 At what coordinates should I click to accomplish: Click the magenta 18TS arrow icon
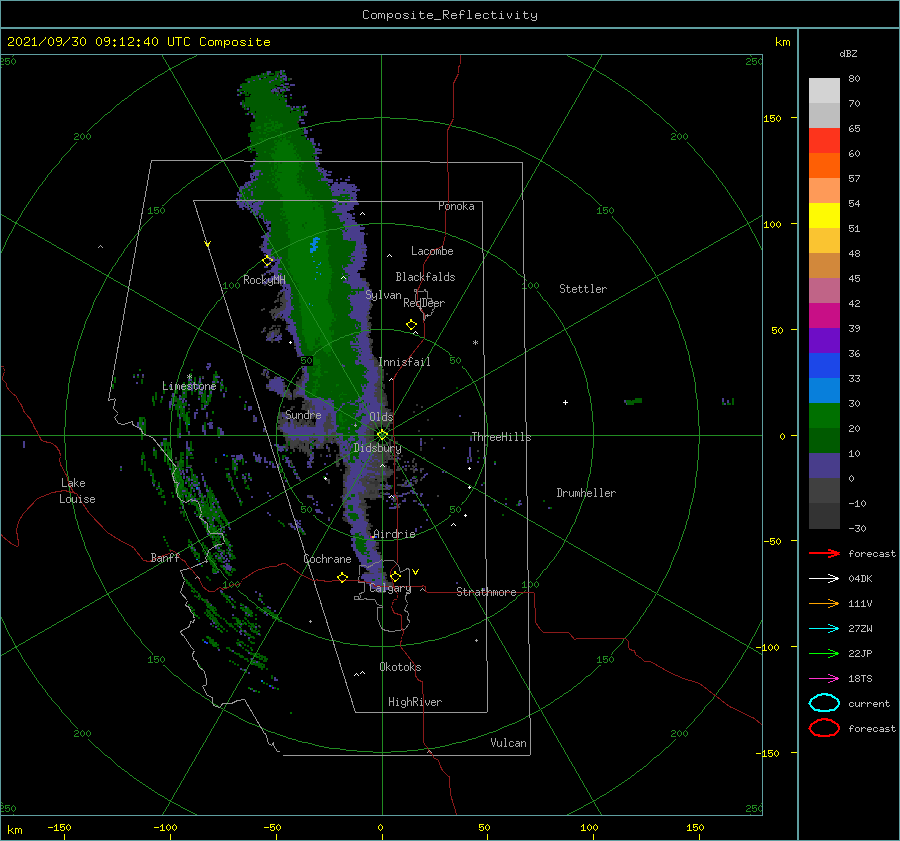click(x=824, y=679)
